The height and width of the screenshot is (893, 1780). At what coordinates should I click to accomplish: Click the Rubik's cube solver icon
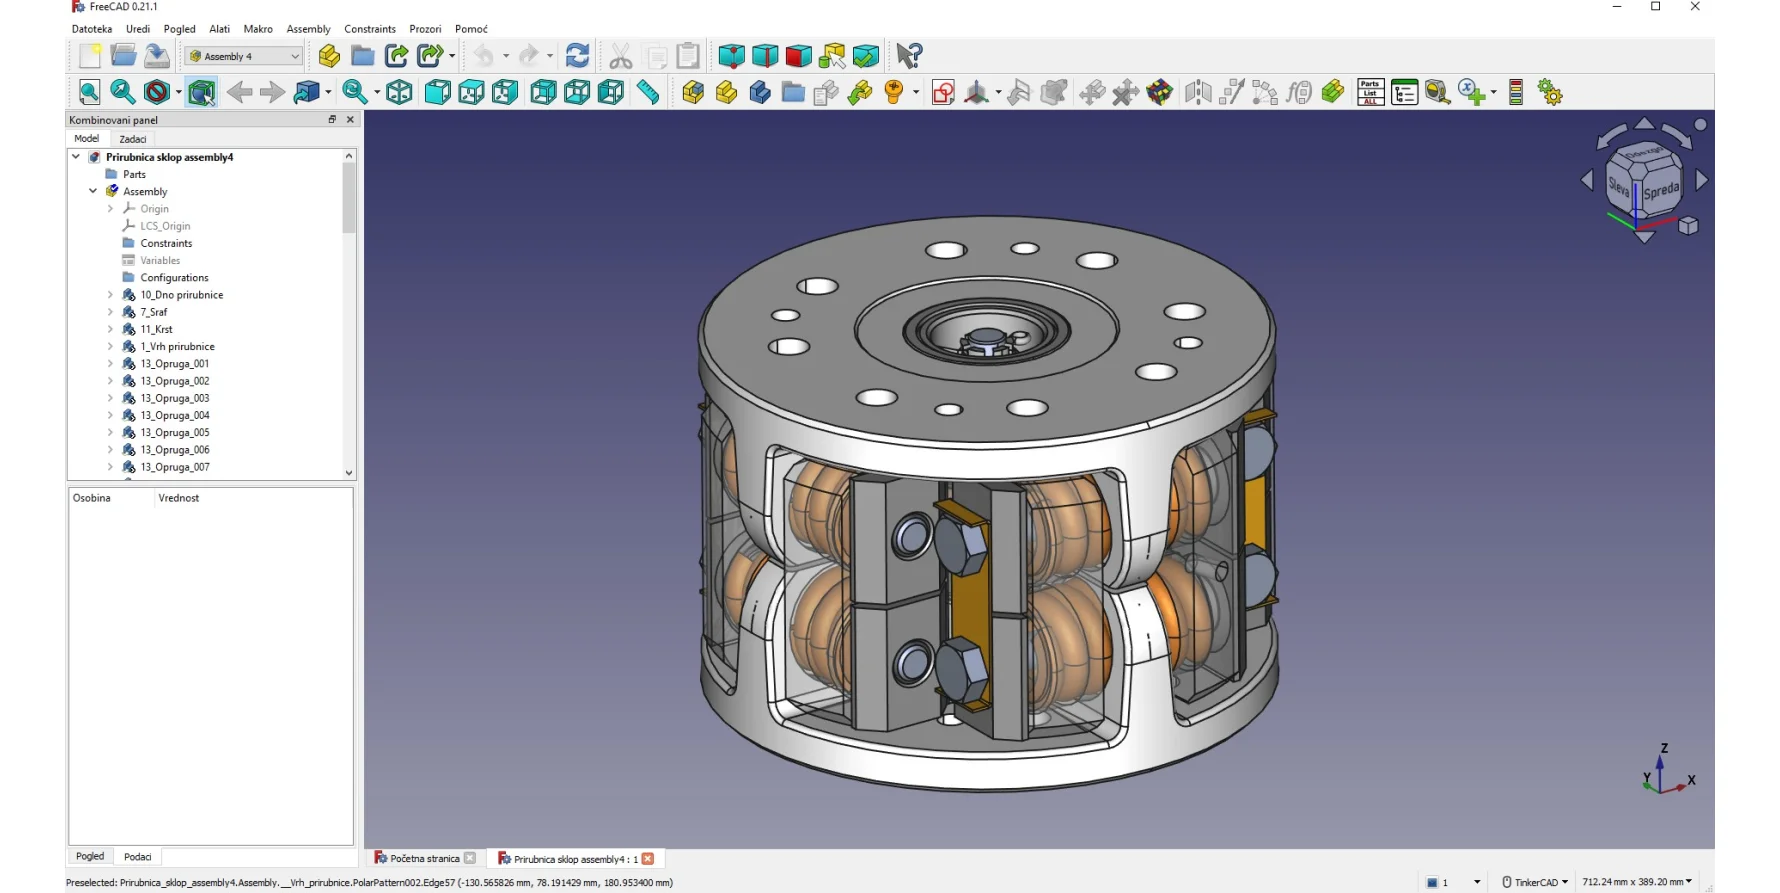[x=1160, y=93]
